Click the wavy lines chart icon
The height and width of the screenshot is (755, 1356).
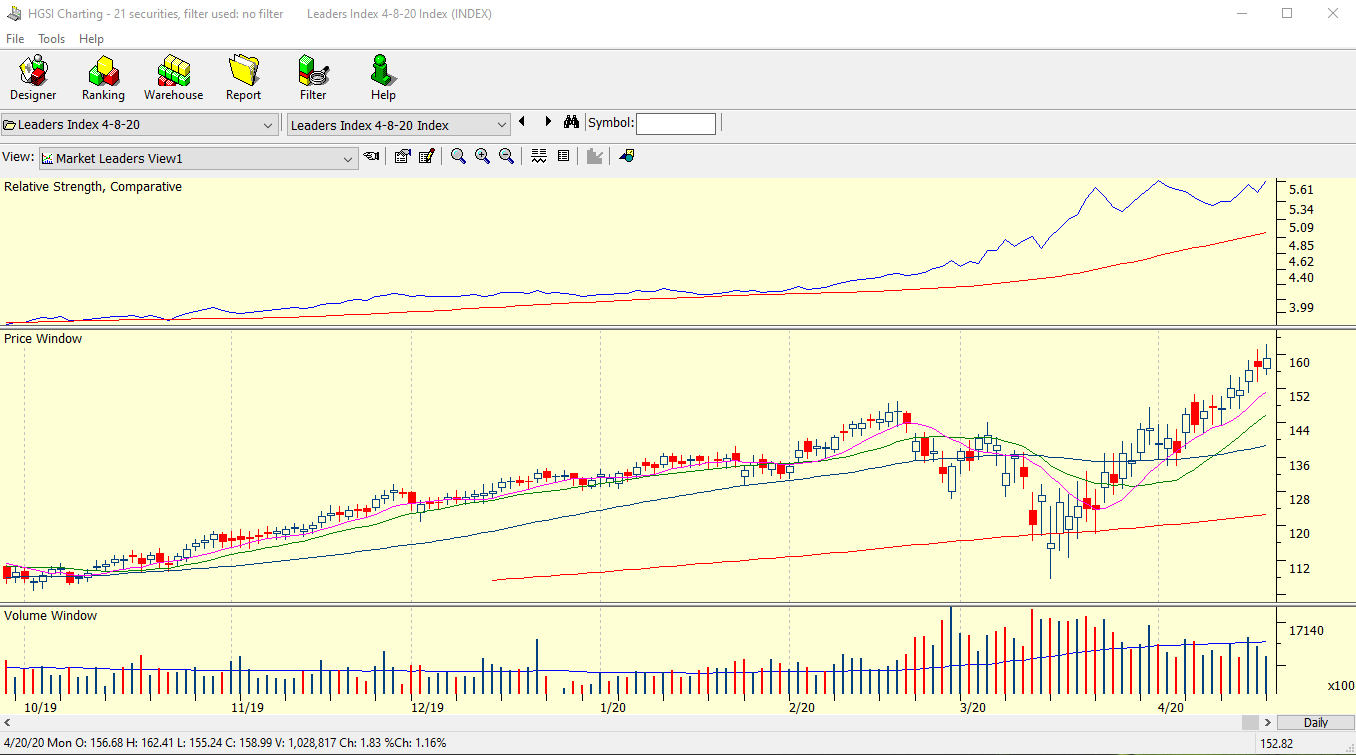coord(539,156)
